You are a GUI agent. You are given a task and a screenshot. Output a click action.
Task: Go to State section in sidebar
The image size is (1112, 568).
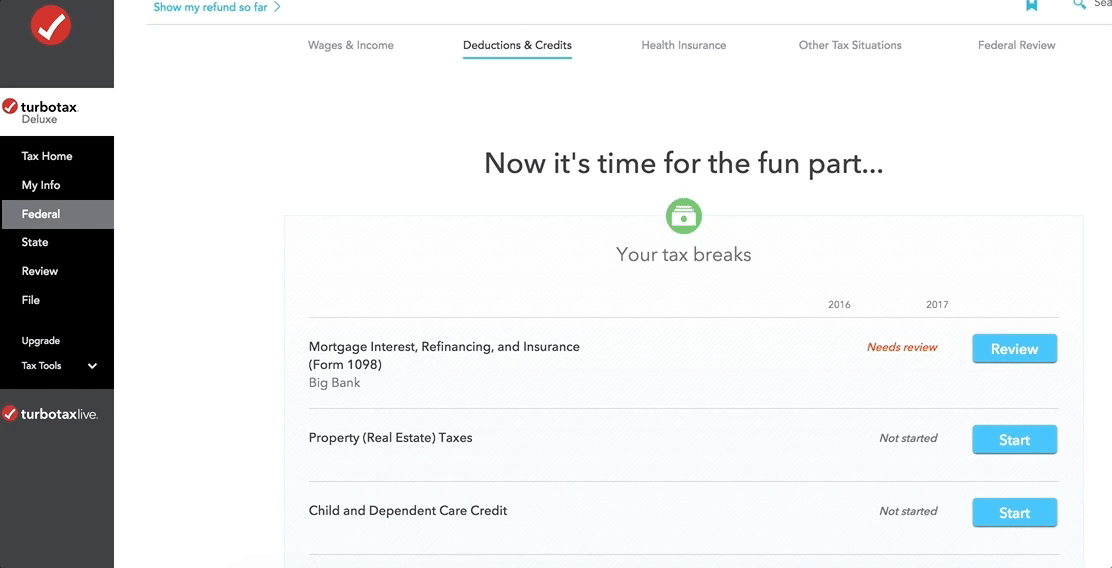pos(35,242)
